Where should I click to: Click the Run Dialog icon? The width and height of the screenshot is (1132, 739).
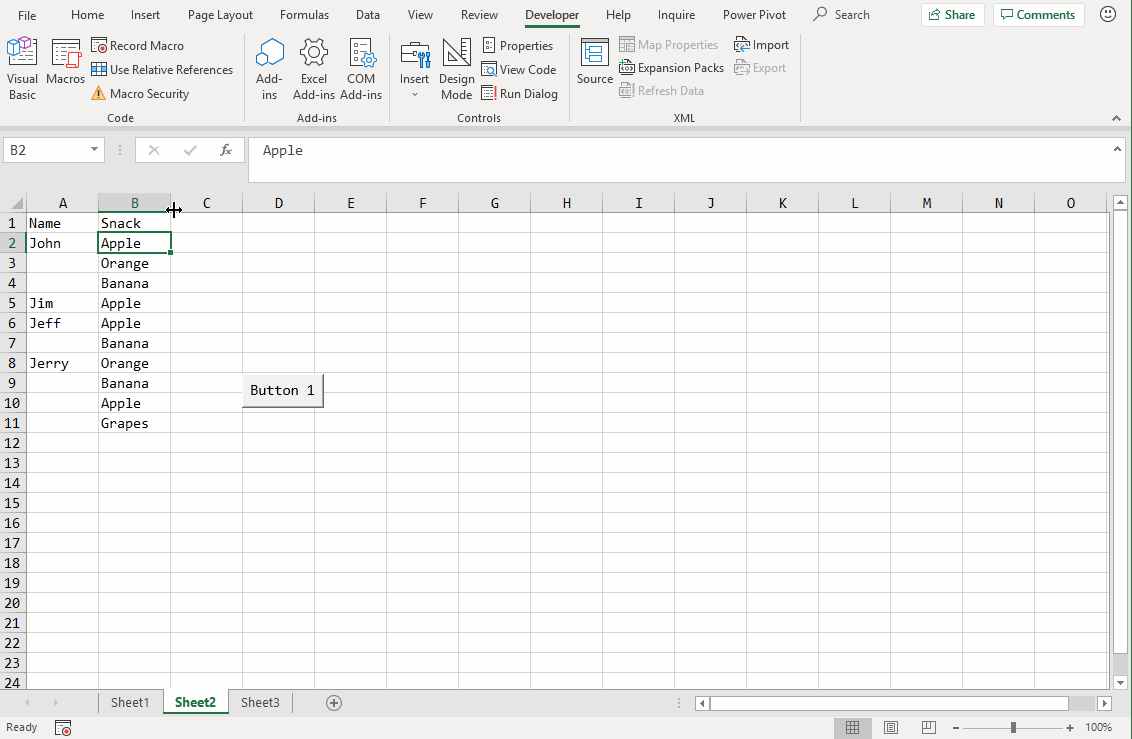pyautogui.click(x=491, y=93)
